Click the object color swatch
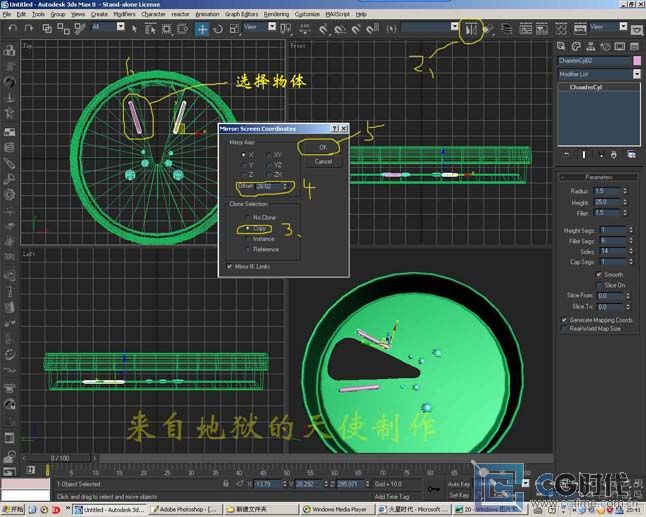The width and height of the screenshot is (646, 517). tap(637, 61)
